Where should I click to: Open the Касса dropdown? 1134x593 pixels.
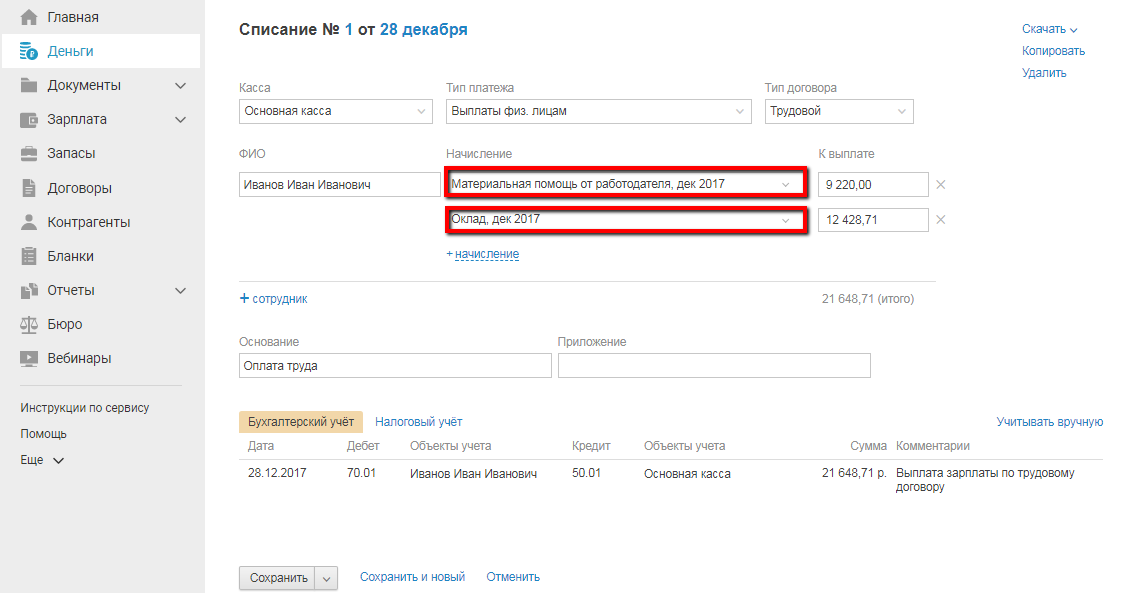[x=336, y=111]
